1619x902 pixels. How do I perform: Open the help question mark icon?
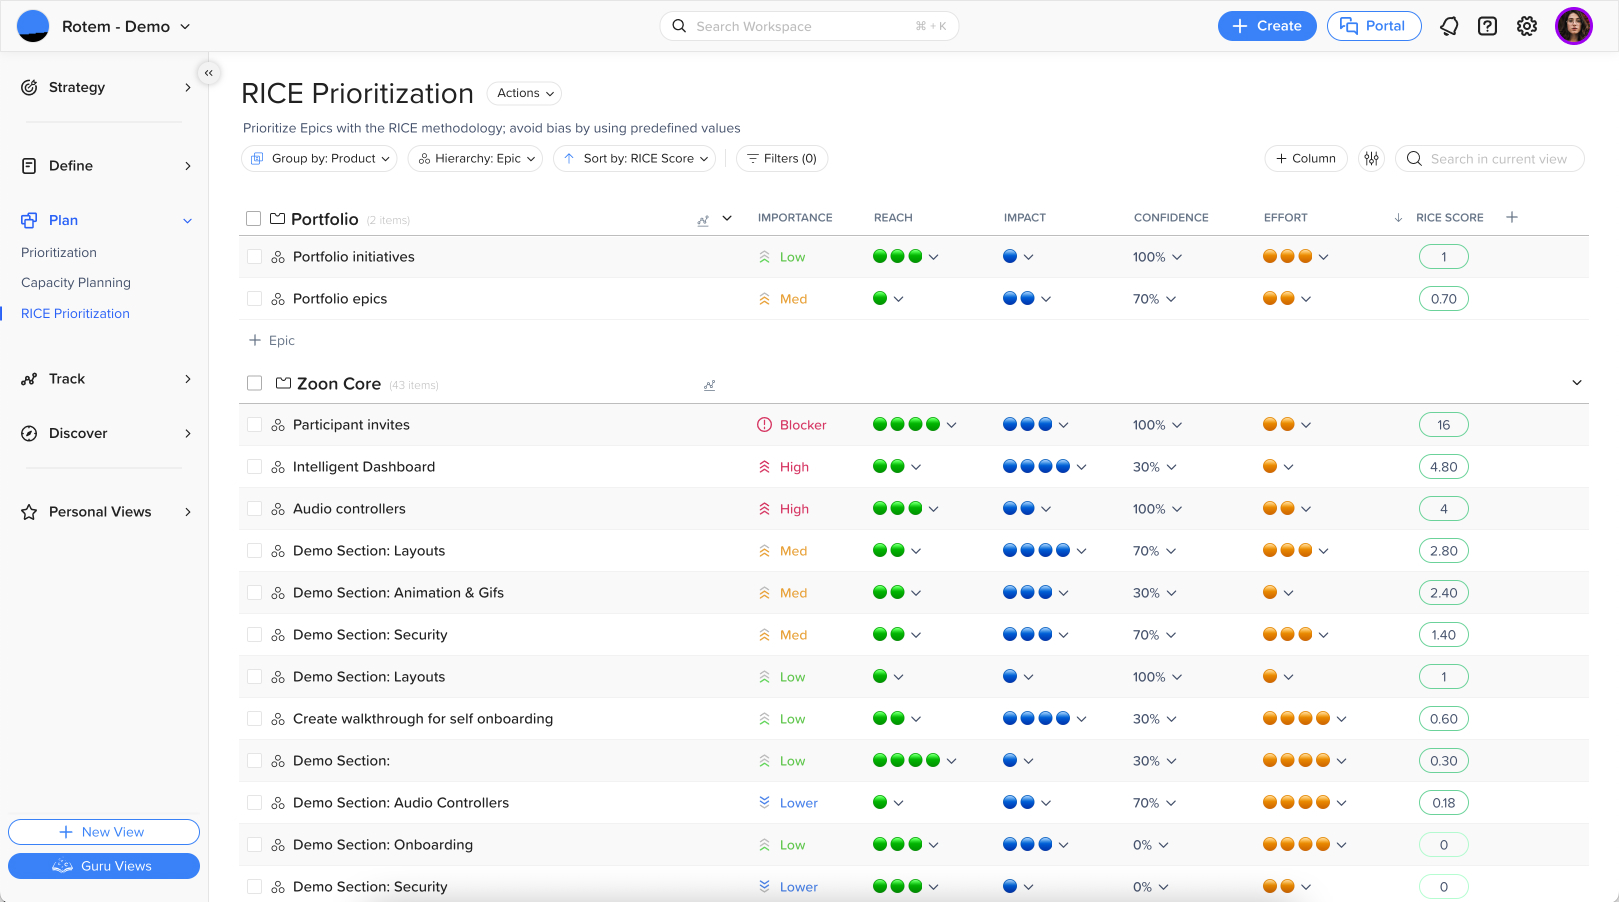pos(1487,26)
